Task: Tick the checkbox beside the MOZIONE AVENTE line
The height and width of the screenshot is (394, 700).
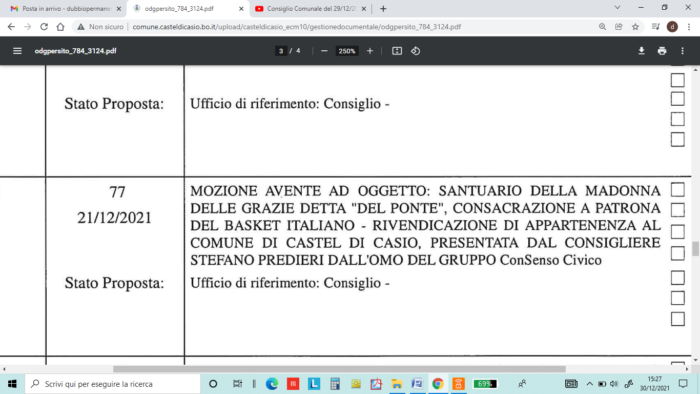Action: (x=678, y=190)
